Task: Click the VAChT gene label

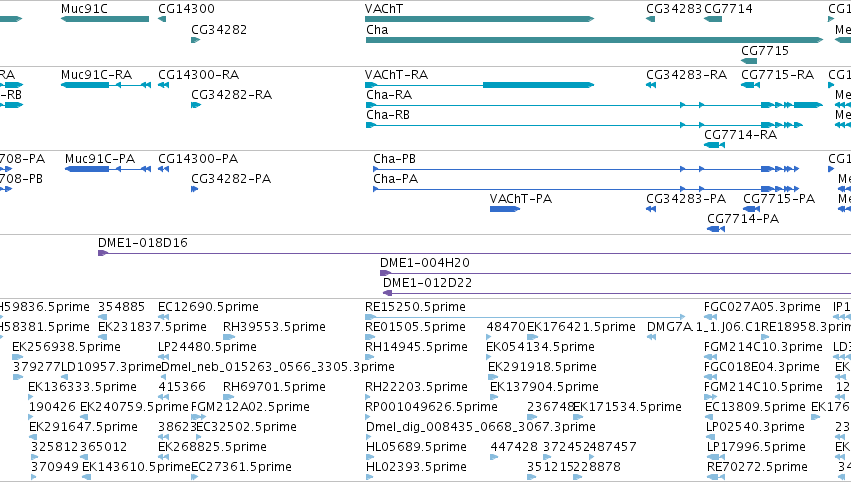Action: point(384,9)
